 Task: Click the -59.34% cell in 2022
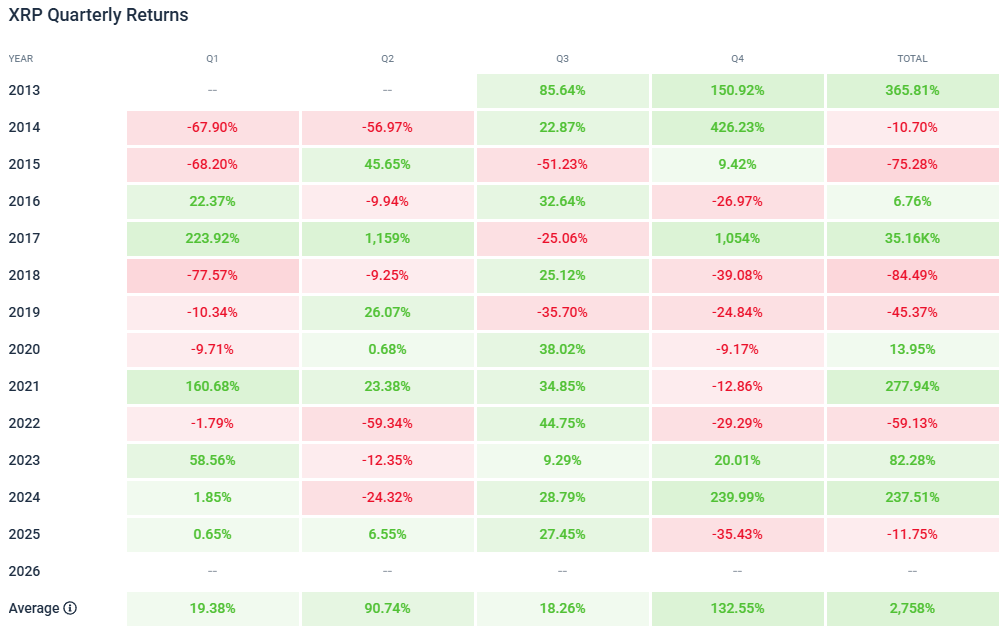pos(387,423)
